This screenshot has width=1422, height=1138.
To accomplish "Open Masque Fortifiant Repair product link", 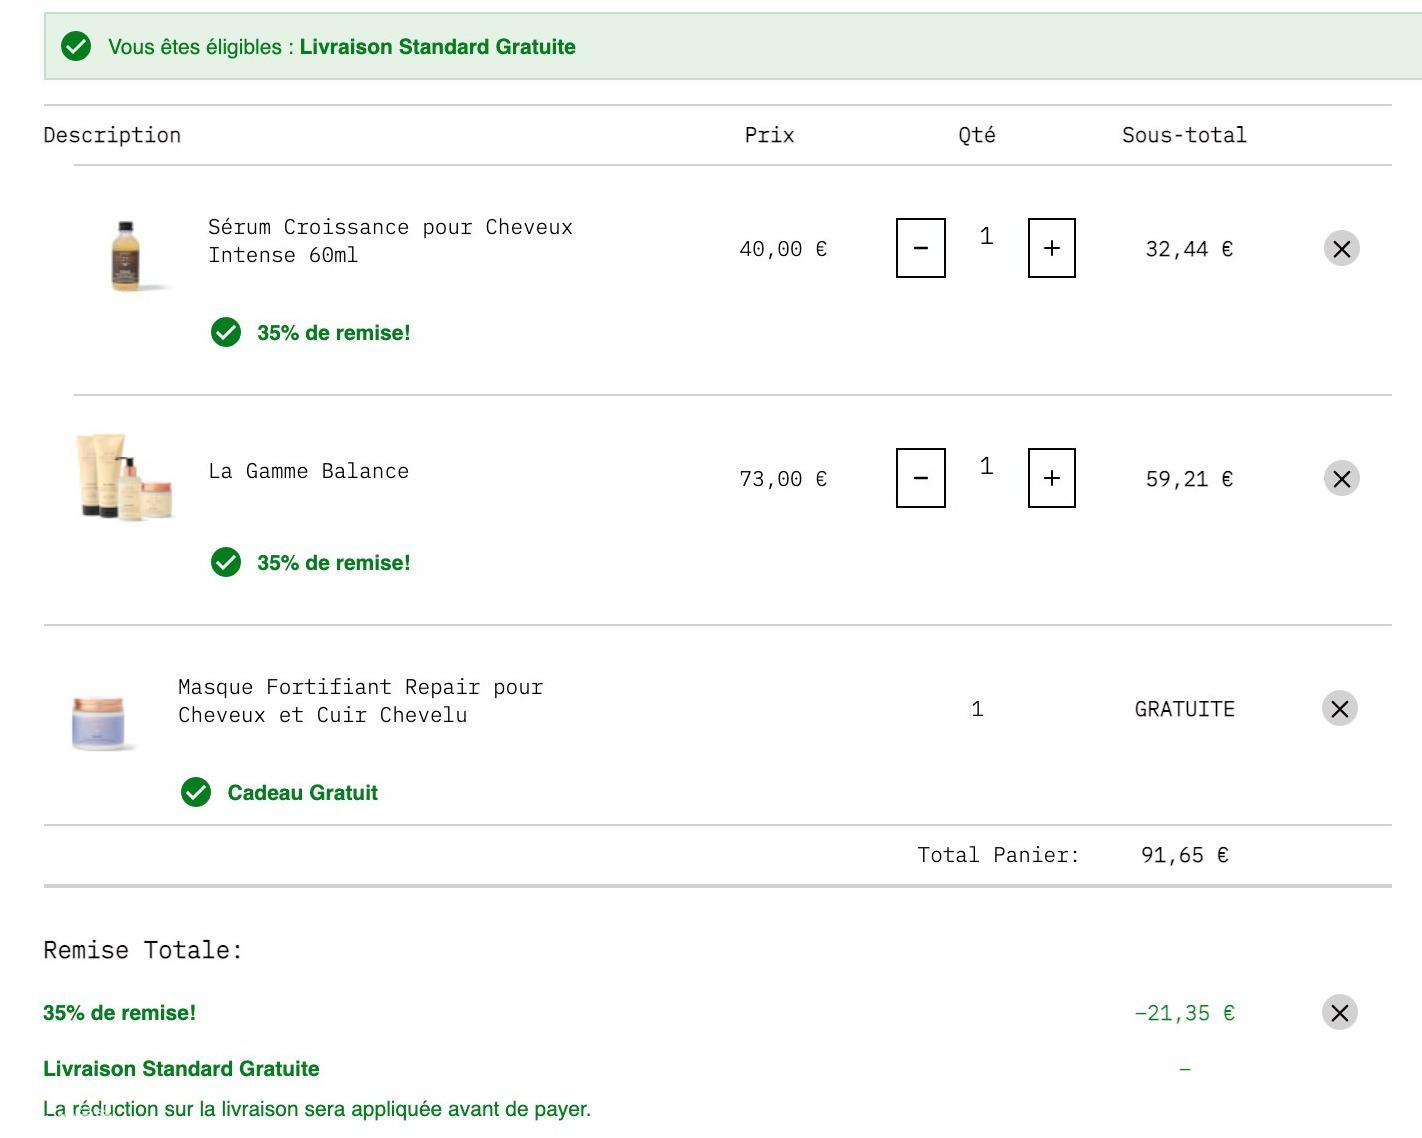I will point(360,701).
